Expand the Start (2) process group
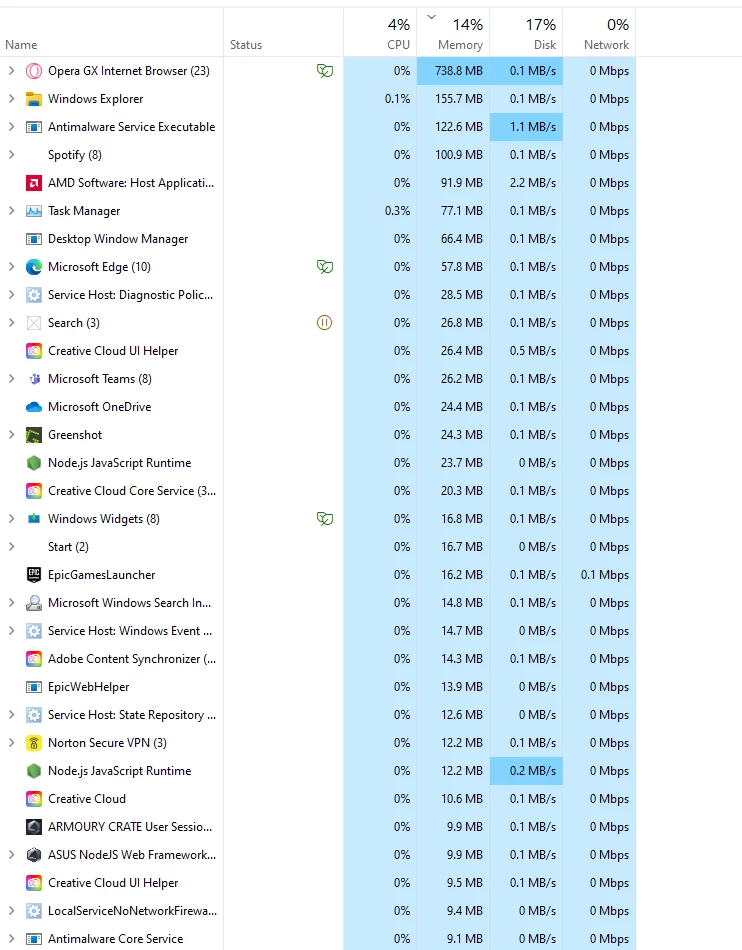This screenshot has width=742, height=950. coord(11,546)
